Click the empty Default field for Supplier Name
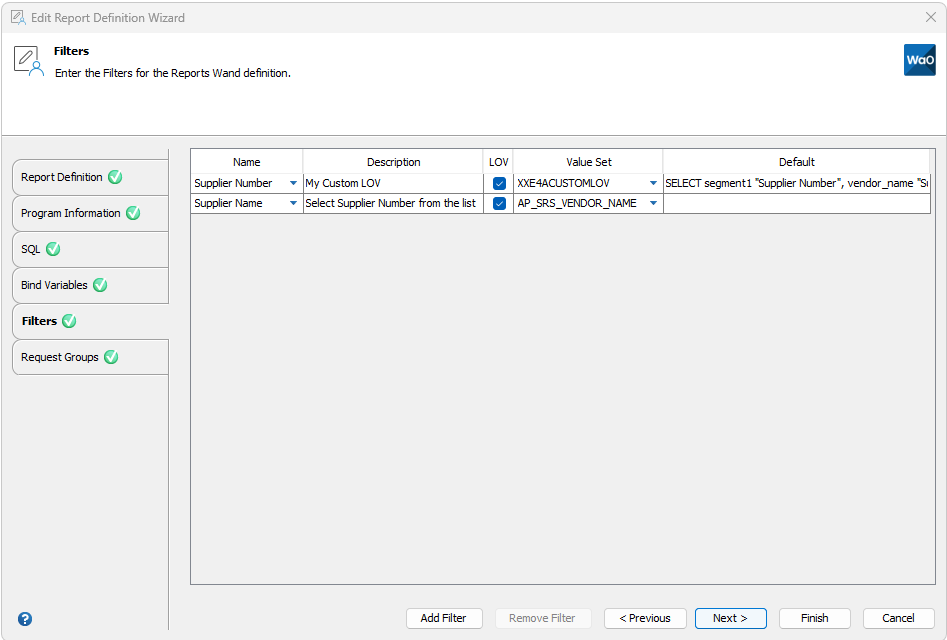The height and width of the screenshot is (640, 947). pos(796,204)
